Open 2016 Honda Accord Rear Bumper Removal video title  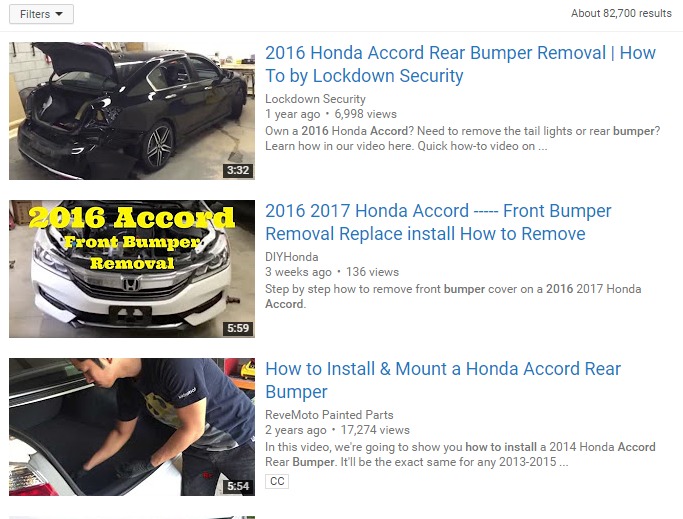coord(460,64)
